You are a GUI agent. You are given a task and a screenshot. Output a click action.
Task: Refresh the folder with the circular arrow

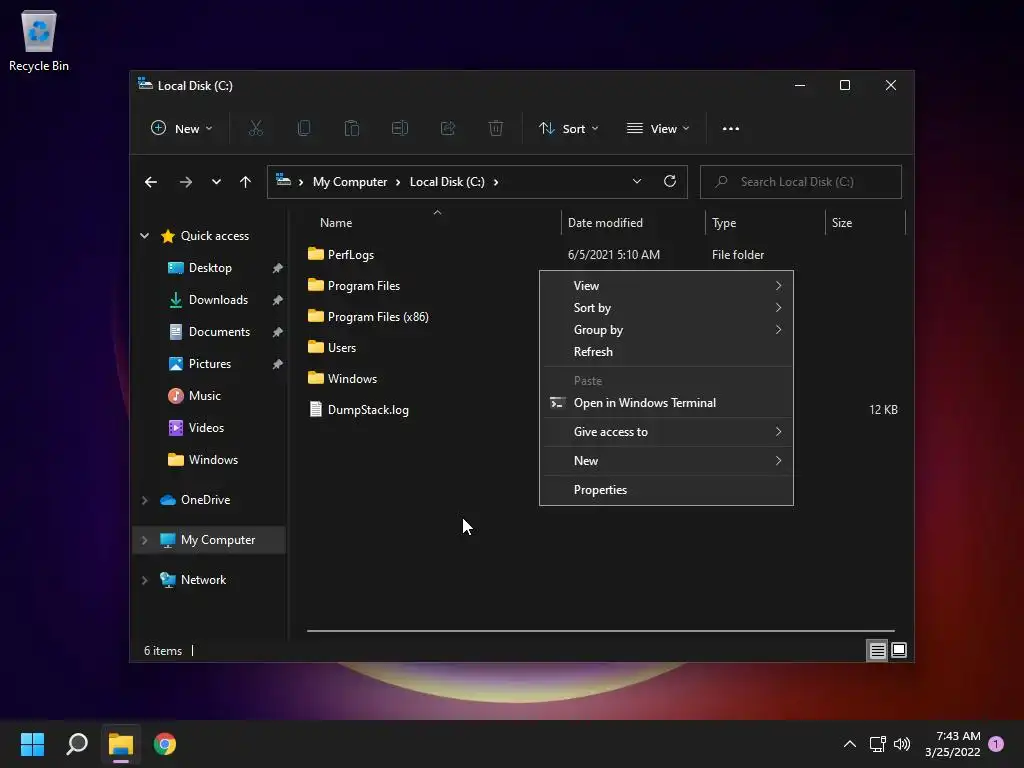670,182
